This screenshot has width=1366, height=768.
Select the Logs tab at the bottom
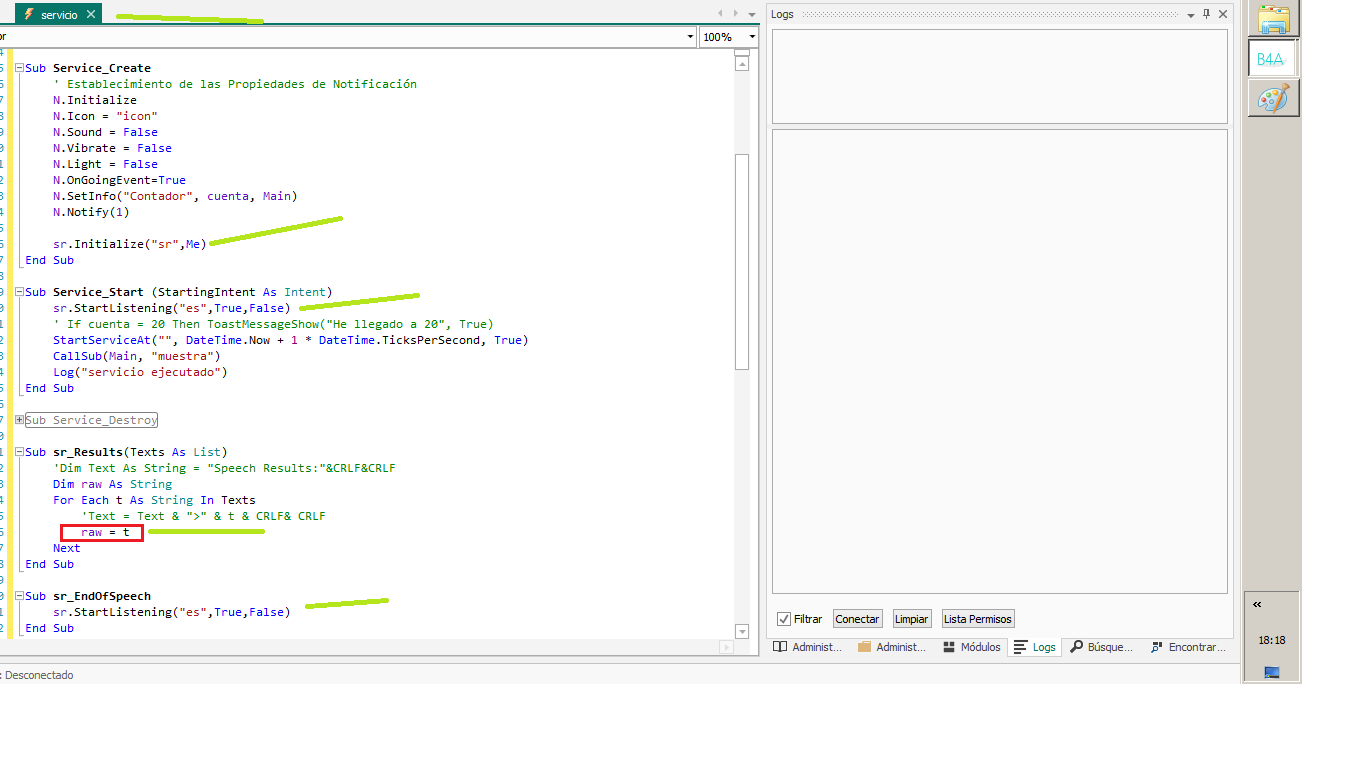(1035, 647)
